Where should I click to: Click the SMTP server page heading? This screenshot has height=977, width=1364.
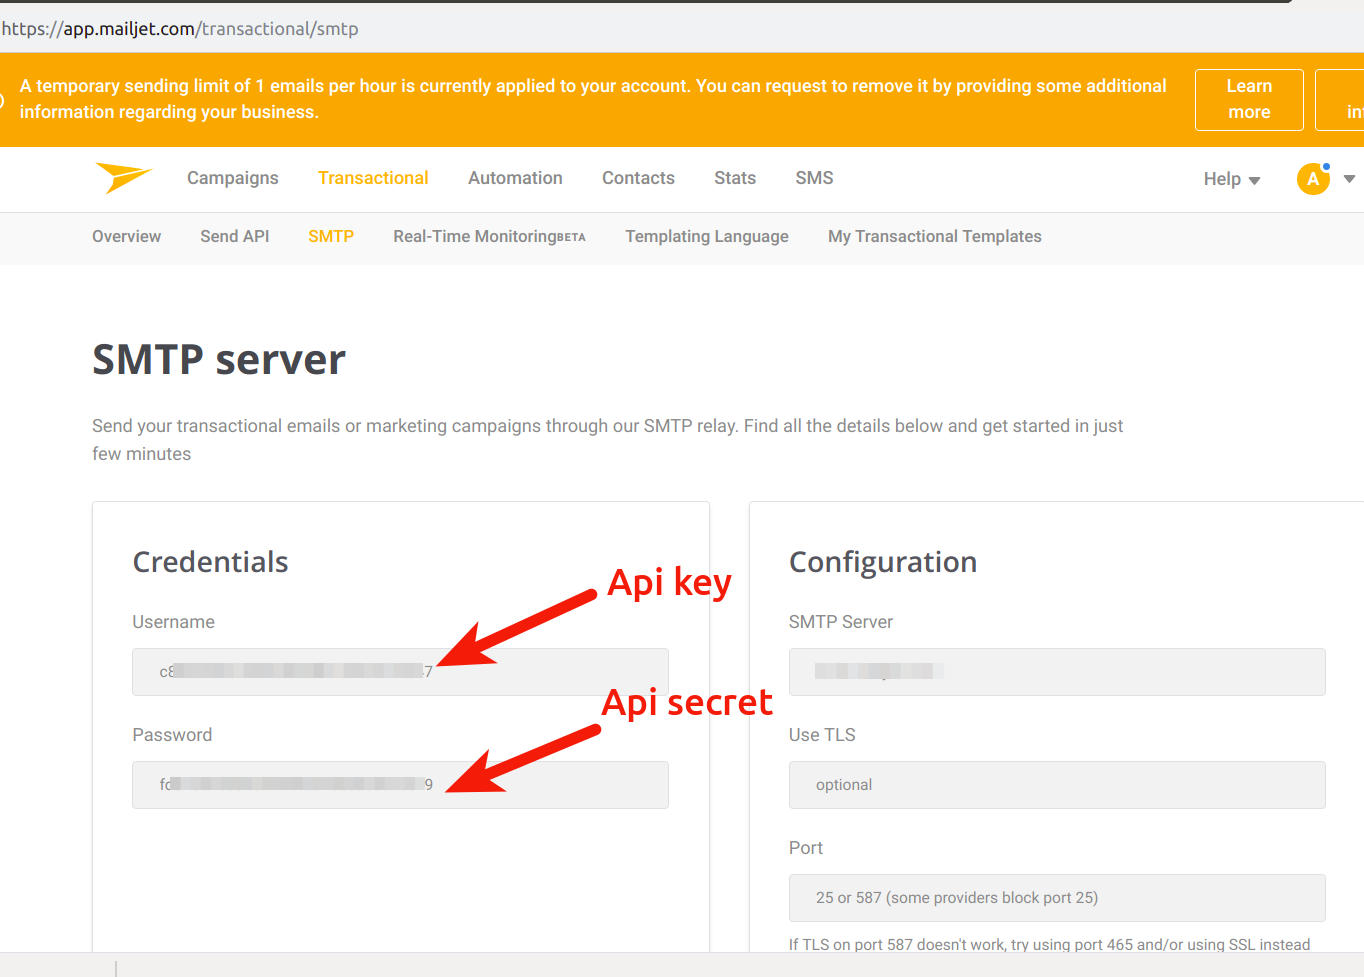[x=219, y=359]
